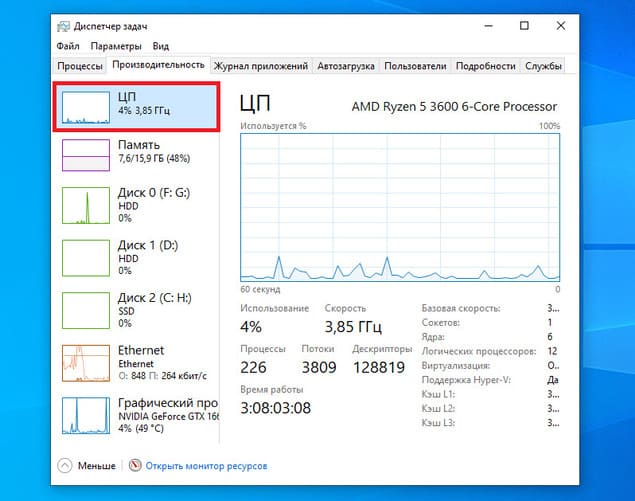The height and width of the screenshot is (501, 635).
Task: Open the Параметры menu
Action: (116, 46)
